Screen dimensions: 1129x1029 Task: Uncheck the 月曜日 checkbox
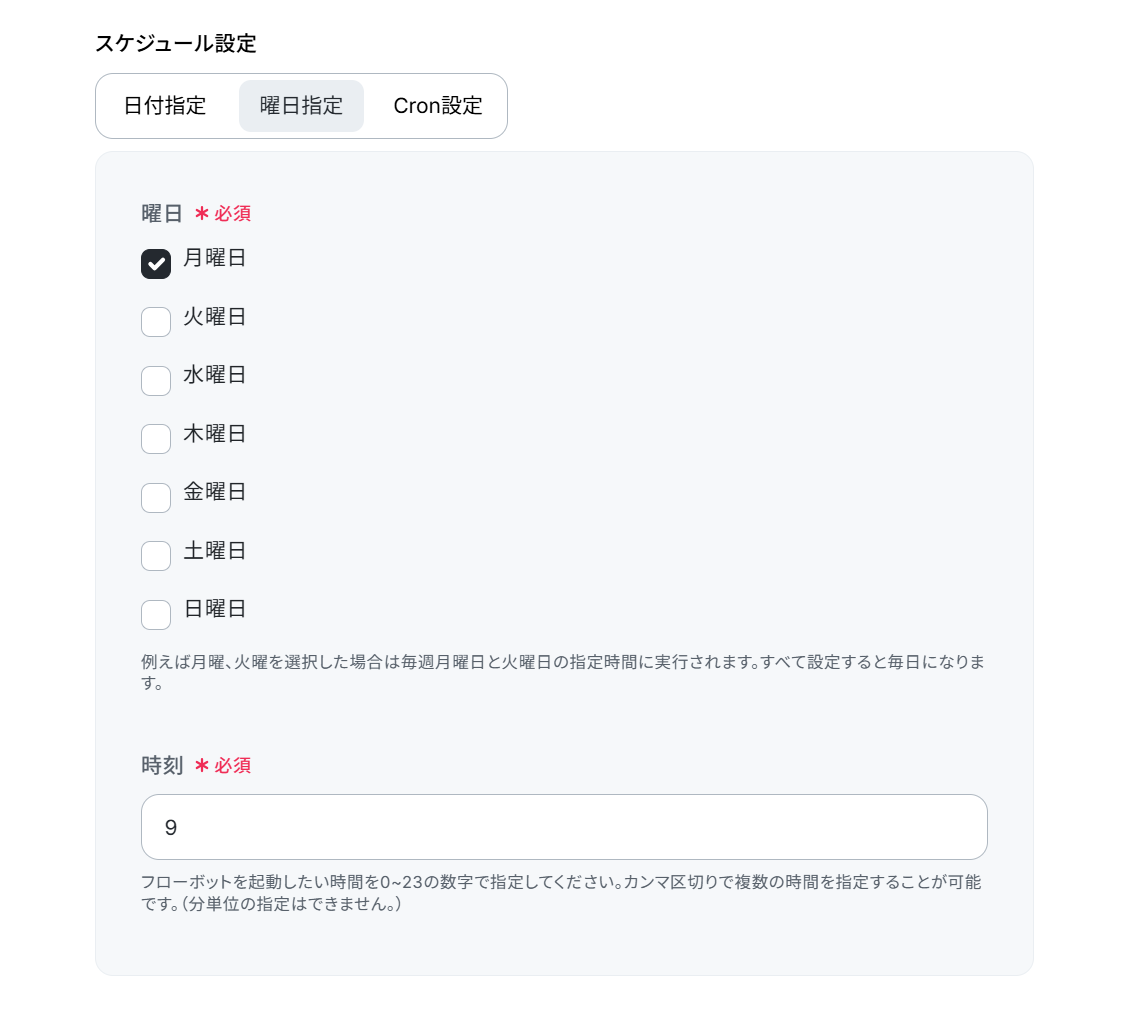click(156, 264)
